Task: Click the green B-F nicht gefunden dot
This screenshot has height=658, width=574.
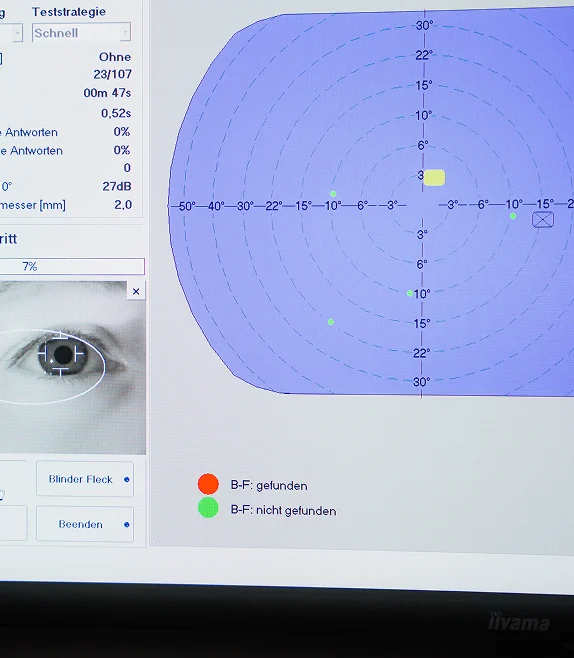Action: point(208,508)
